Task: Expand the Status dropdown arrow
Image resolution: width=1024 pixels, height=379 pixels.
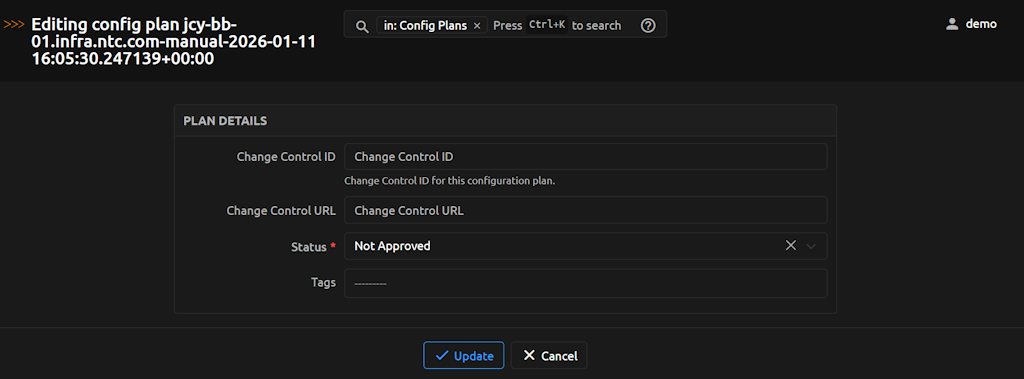Action: coord(812,246)
